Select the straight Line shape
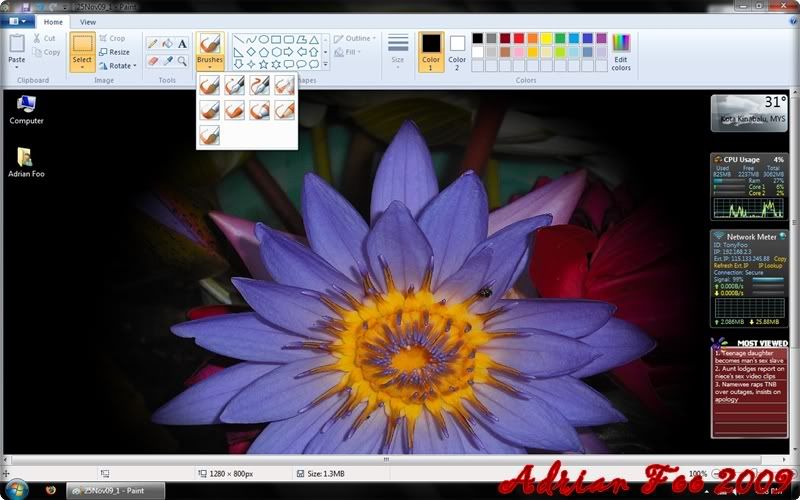The height and width of the screenshot is (500, 800). pos(238,39)
